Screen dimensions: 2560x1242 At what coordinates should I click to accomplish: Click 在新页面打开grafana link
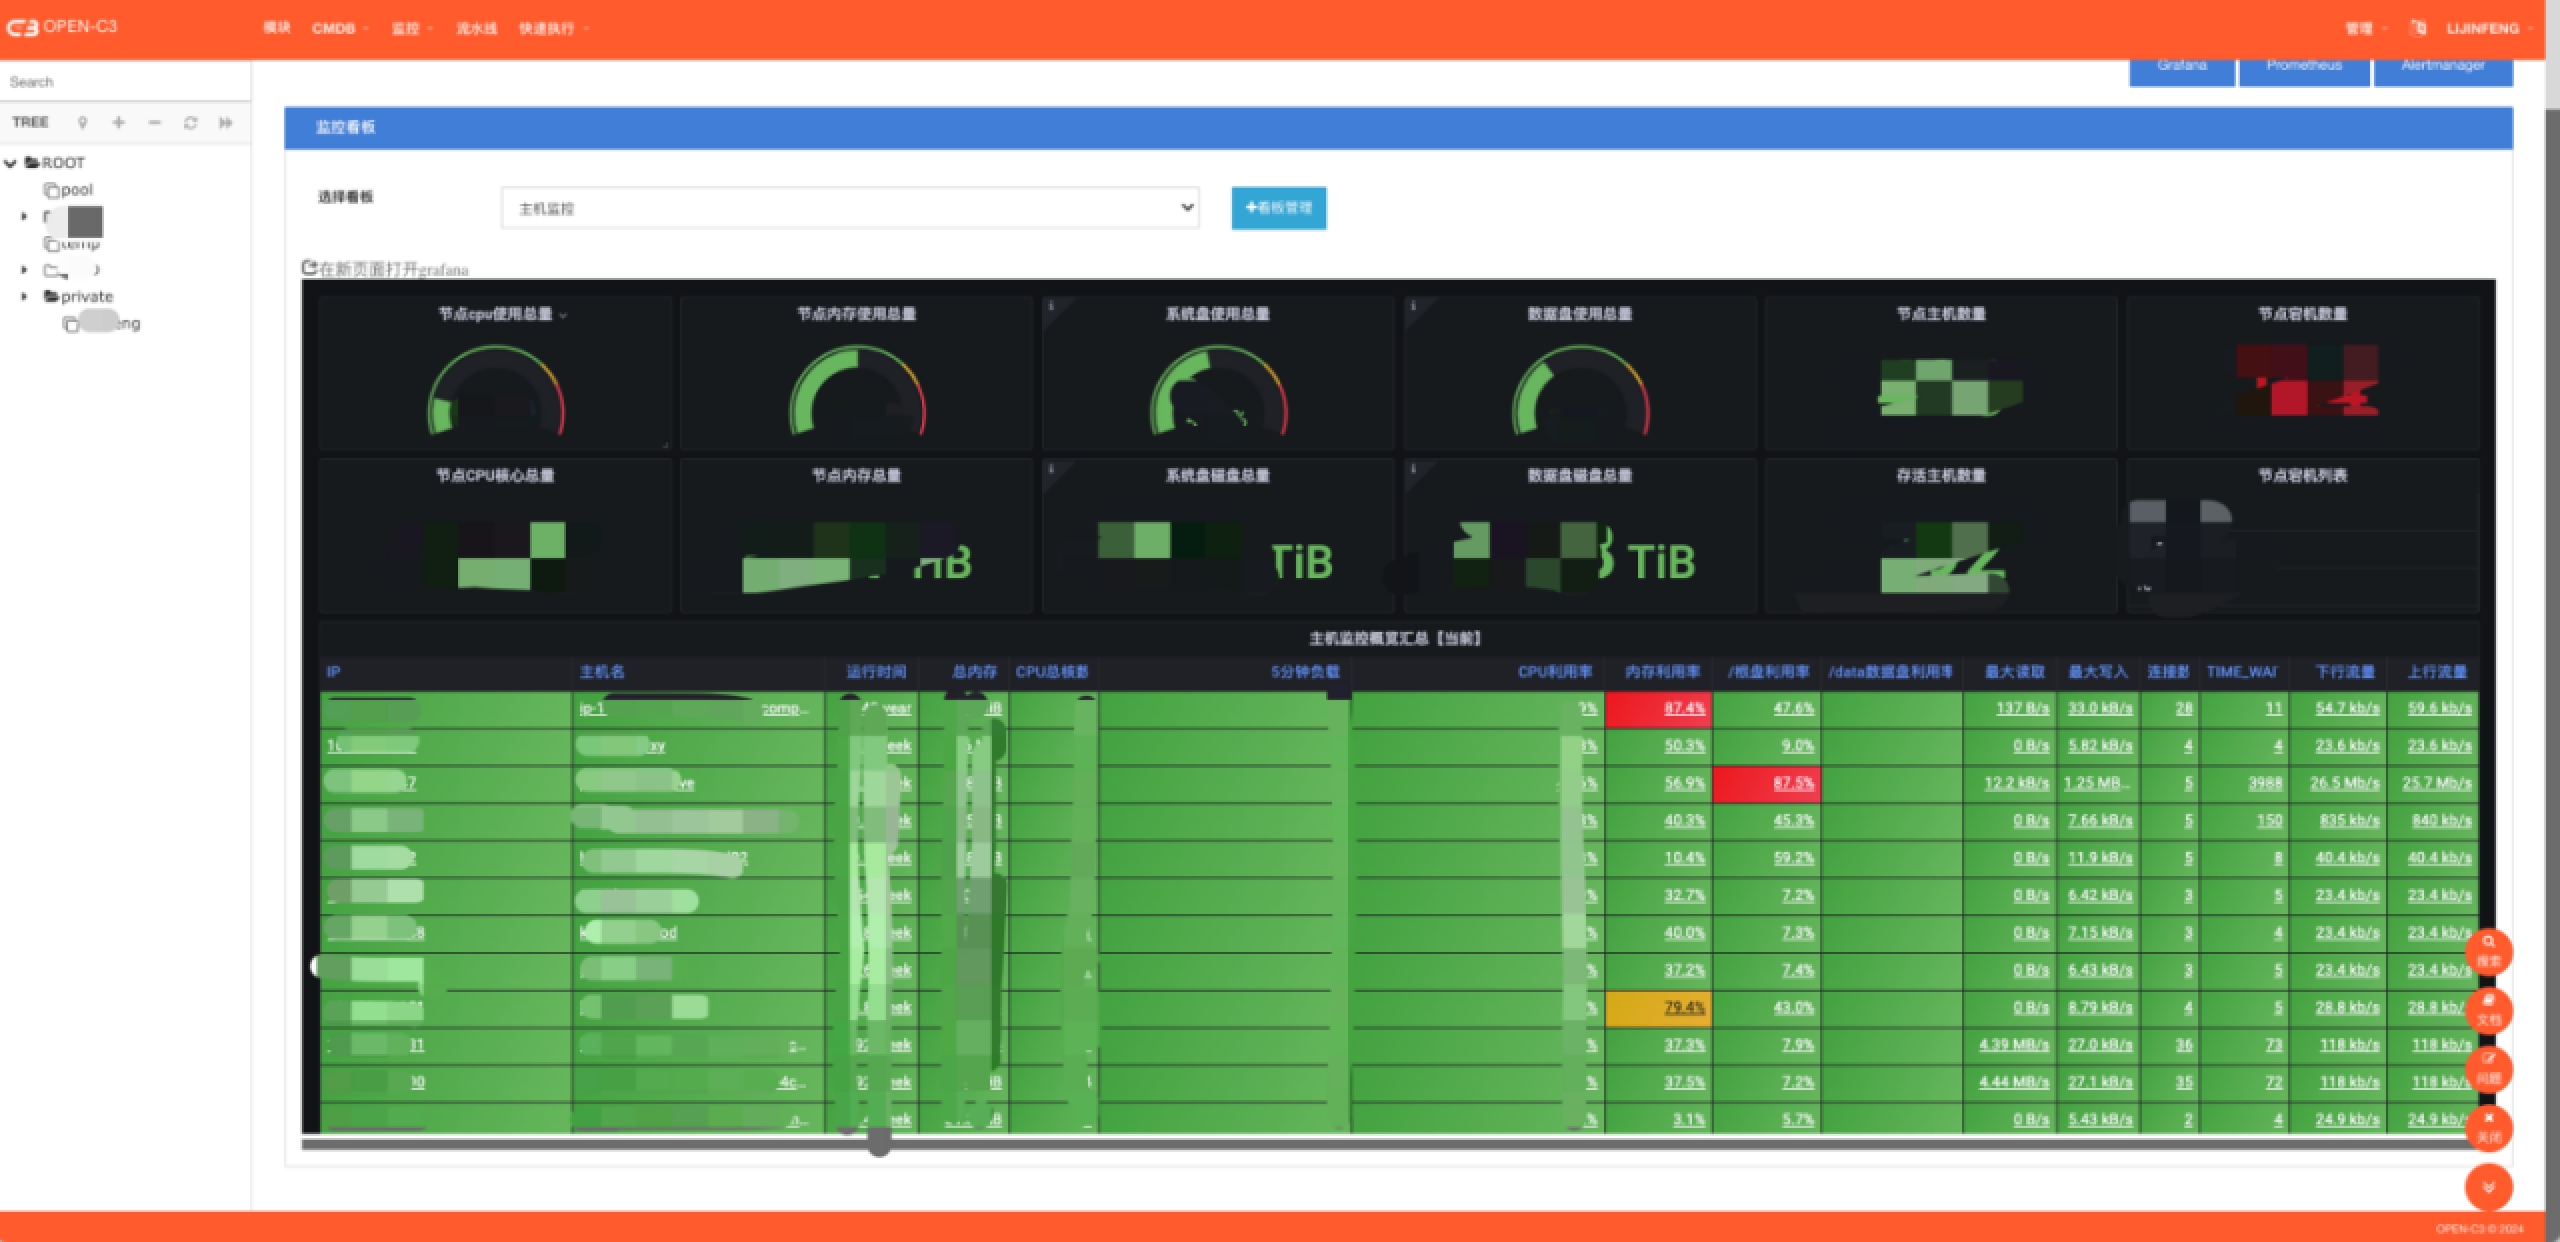[x=386, y=269]
